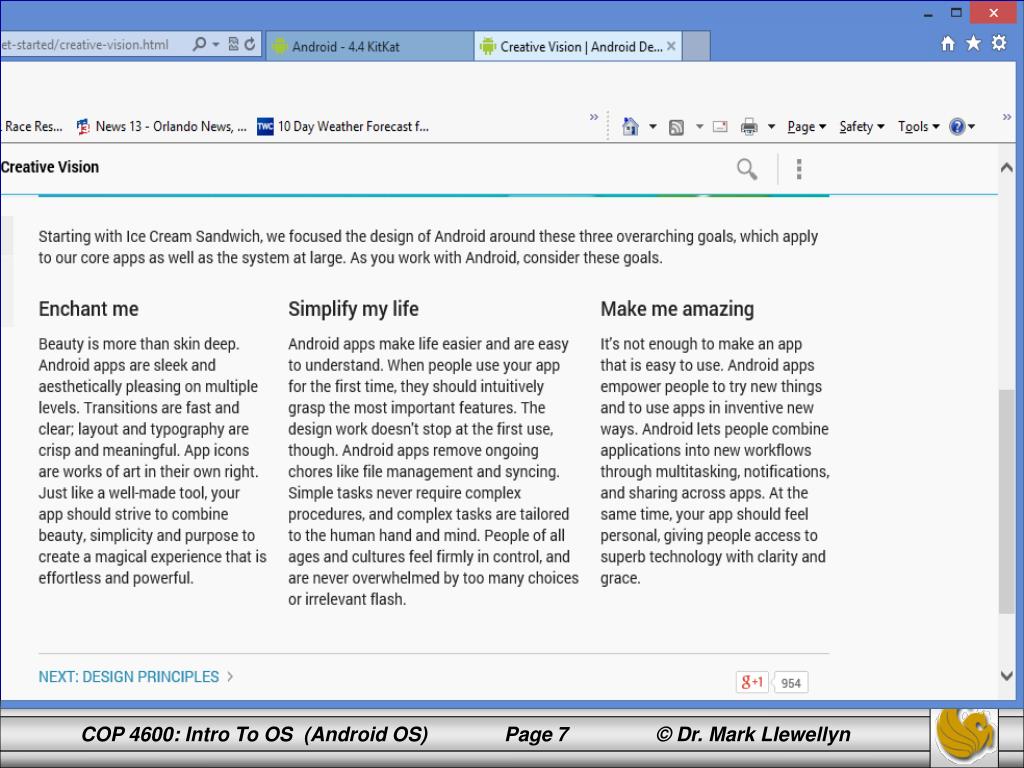The height and width of the screenshot is (768, 1024).
Task: Click the Make me amazing heading
Action: (x=677, y=309)
